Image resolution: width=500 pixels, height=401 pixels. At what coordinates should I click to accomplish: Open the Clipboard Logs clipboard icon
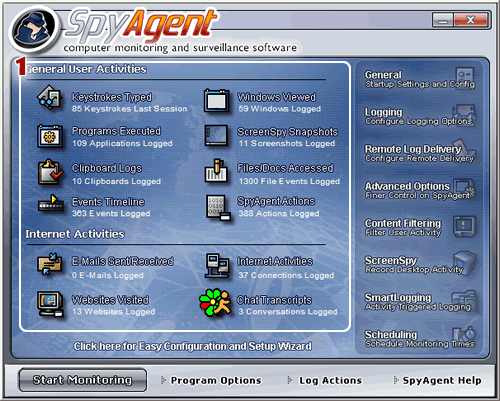click(50, 172)
